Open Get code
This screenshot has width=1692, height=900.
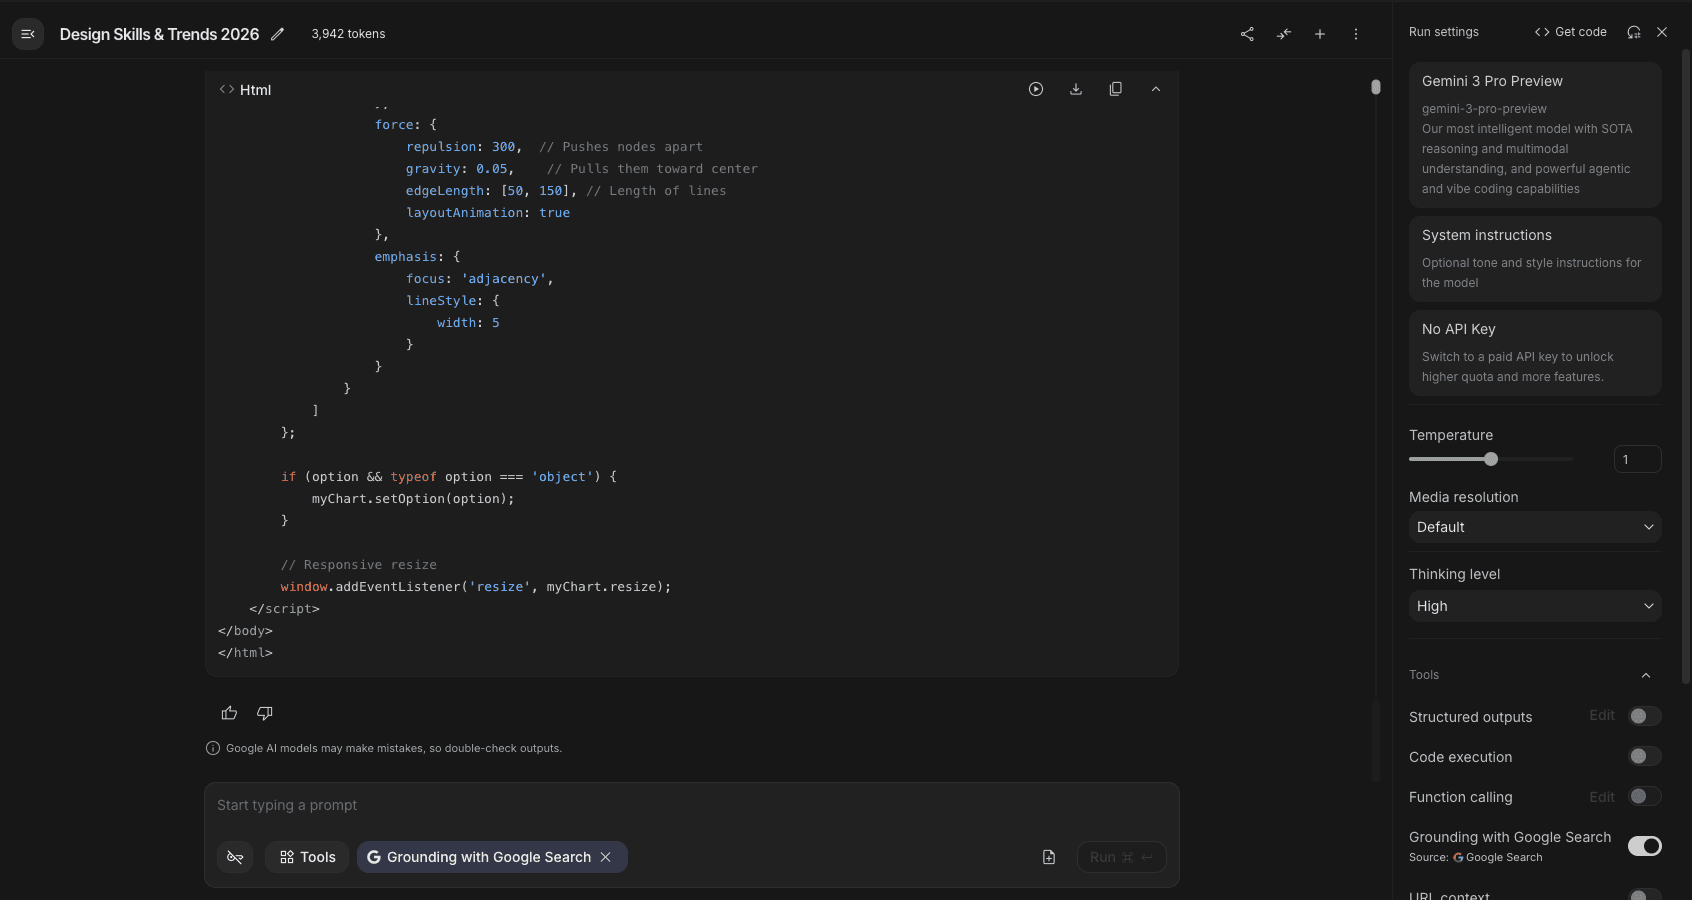[1570, 32]
